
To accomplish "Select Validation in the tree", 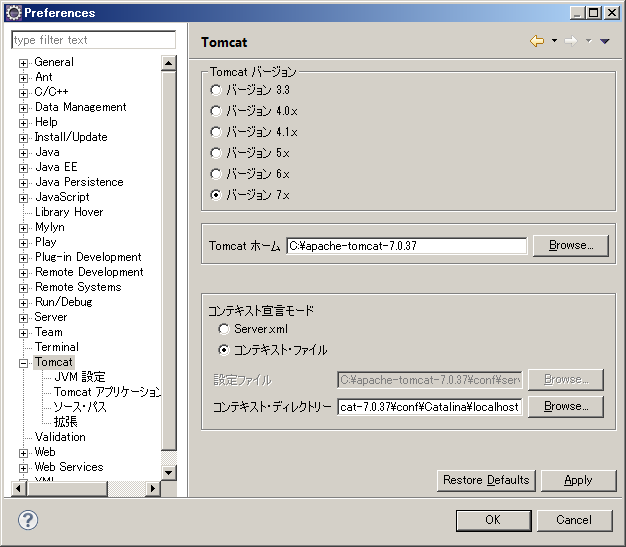I will 60,437.
